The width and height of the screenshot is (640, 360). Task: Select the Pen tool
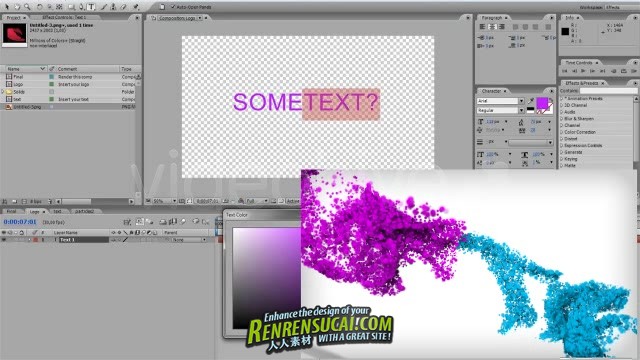(x=82, y=7)
